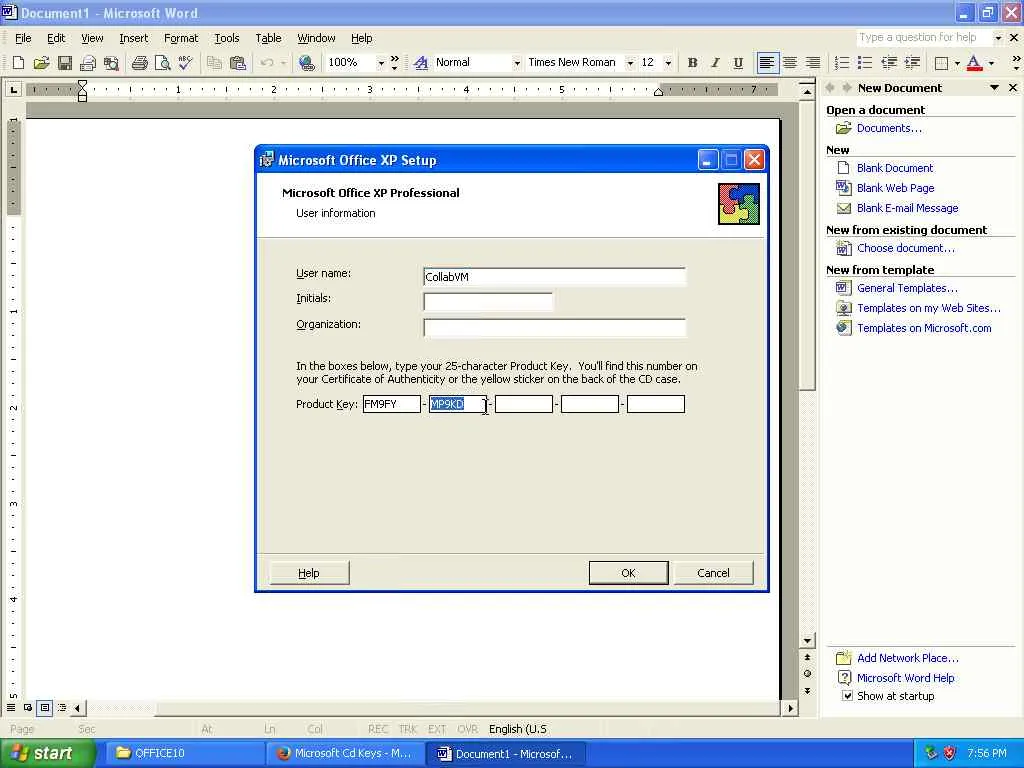Click Select Browse Object button on scrollbar
Image resolution: width=1024 pixels, height=768 pixels.
[807, 674]
